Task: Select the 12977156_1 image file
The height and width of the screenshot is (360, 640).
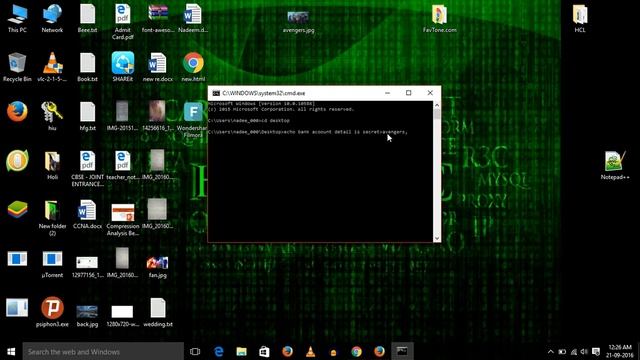Action: (x=87, y=266)
